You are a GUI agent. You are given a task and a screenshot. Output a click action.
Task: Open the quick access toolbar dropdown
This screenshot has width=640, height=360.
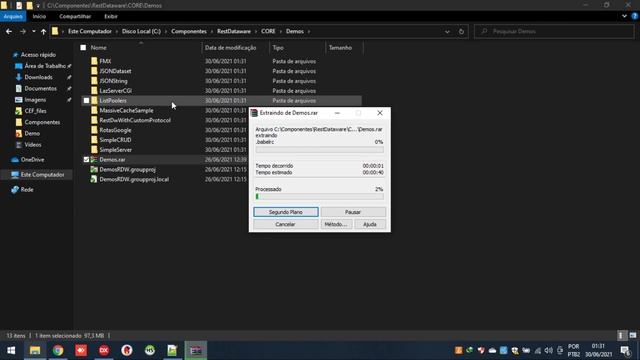click(38, 5)
